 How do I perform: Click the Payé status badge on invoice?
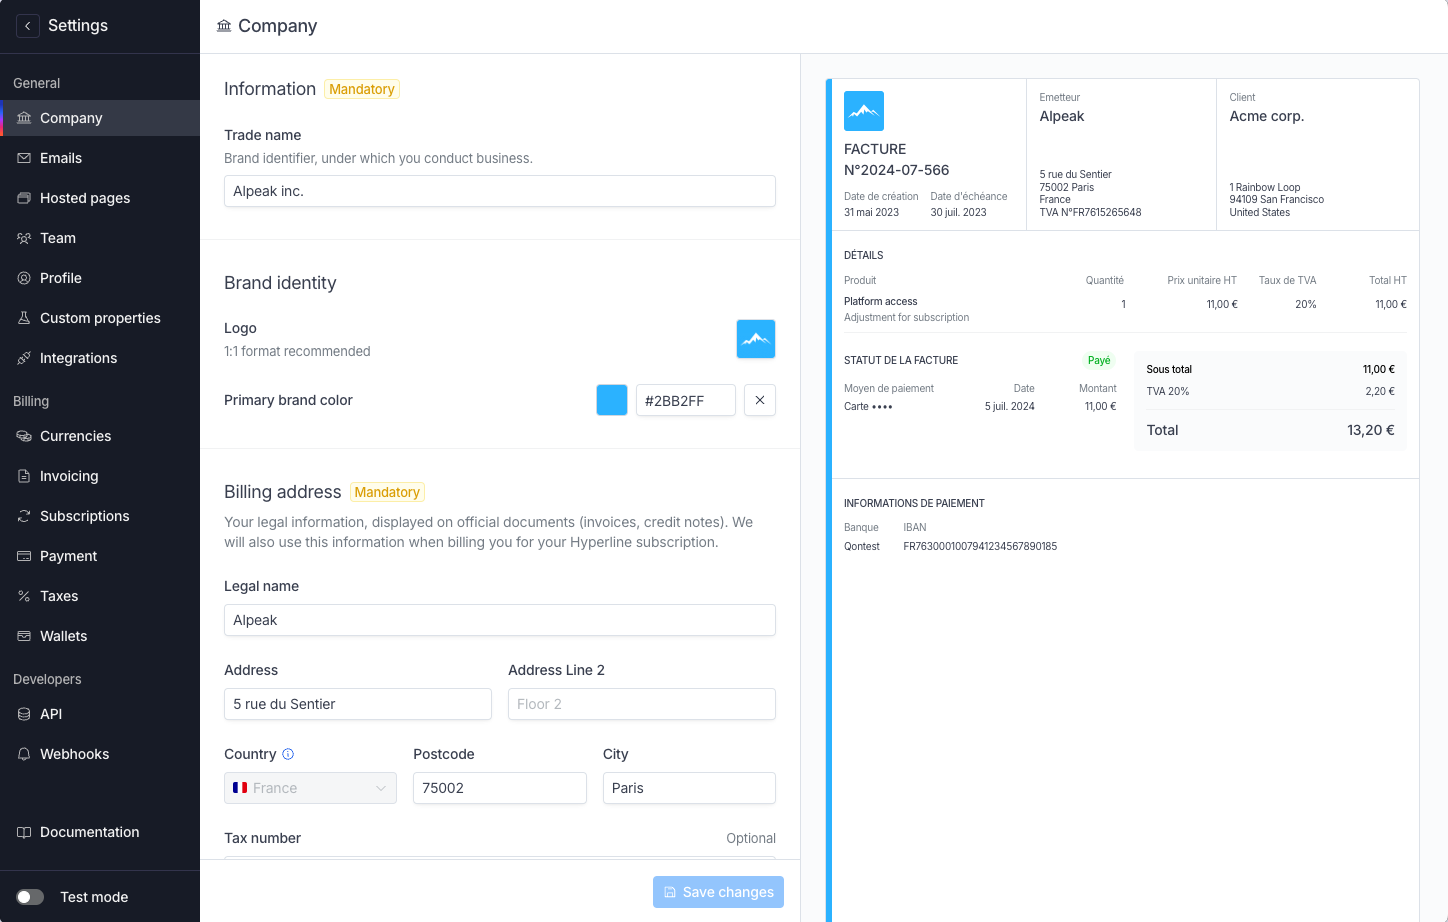point(1099,360)
